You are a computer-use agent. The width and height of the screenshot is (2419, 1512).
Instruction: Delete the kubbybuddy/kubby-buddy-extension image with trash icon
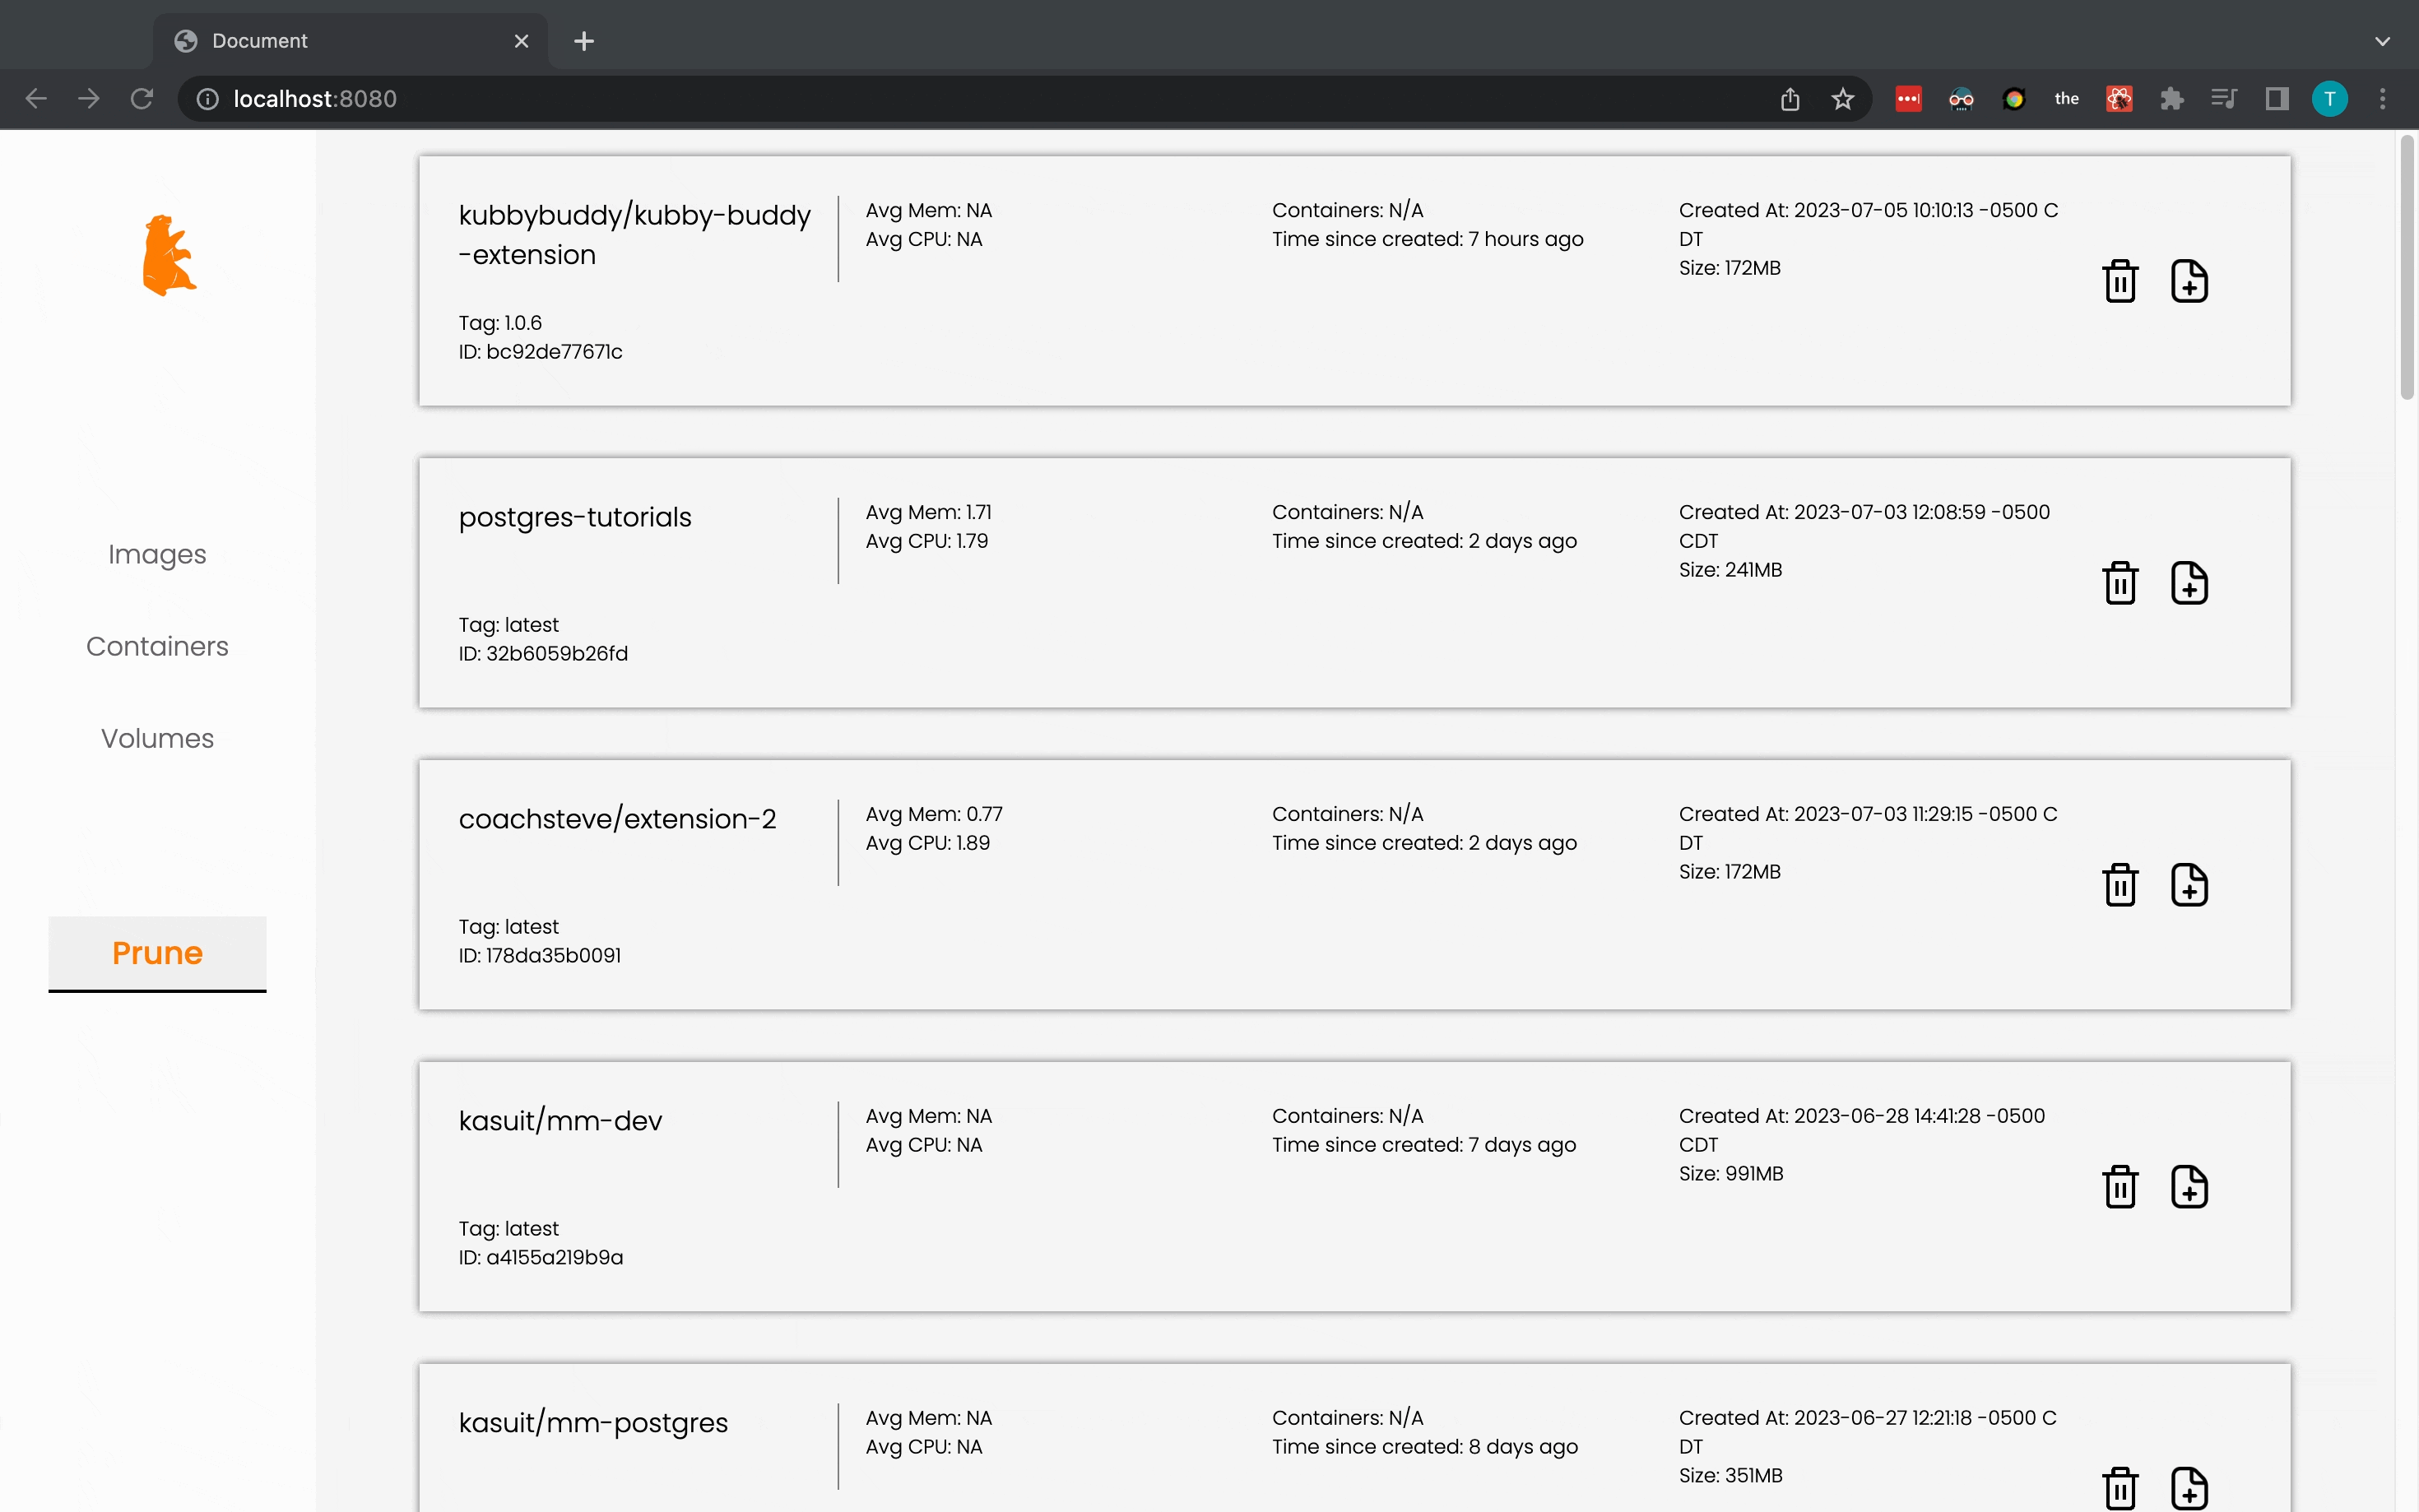[2119, 281]
